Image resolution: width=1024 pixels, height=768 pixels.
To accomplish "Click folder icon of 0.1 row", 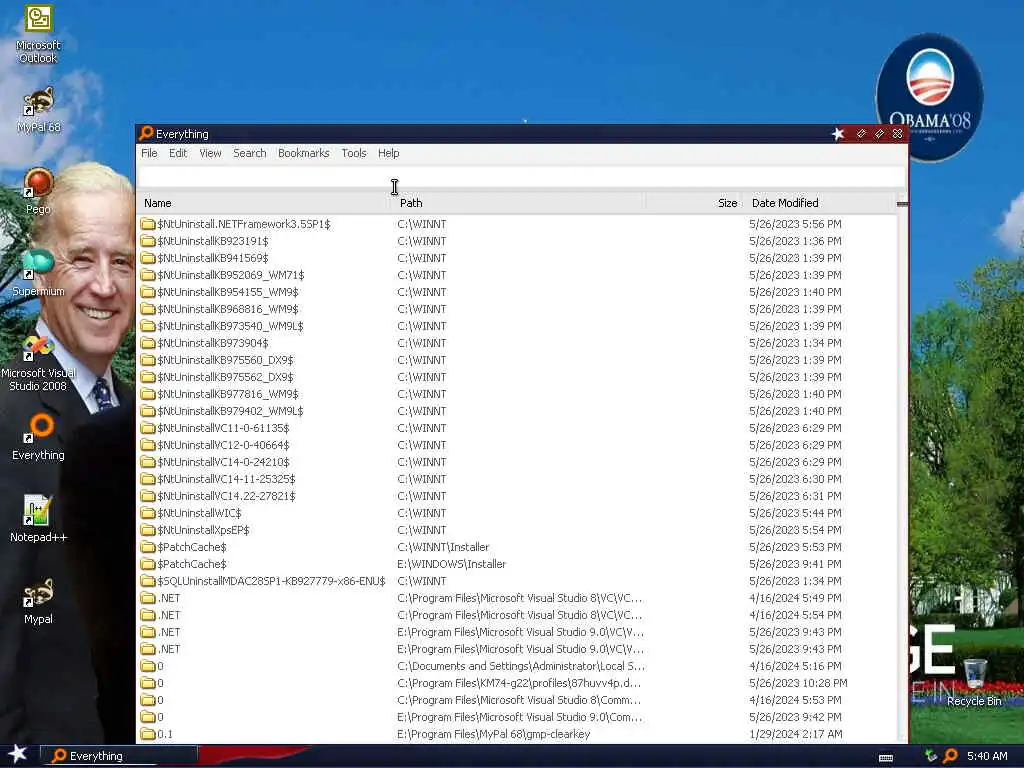I will (148, 734).
